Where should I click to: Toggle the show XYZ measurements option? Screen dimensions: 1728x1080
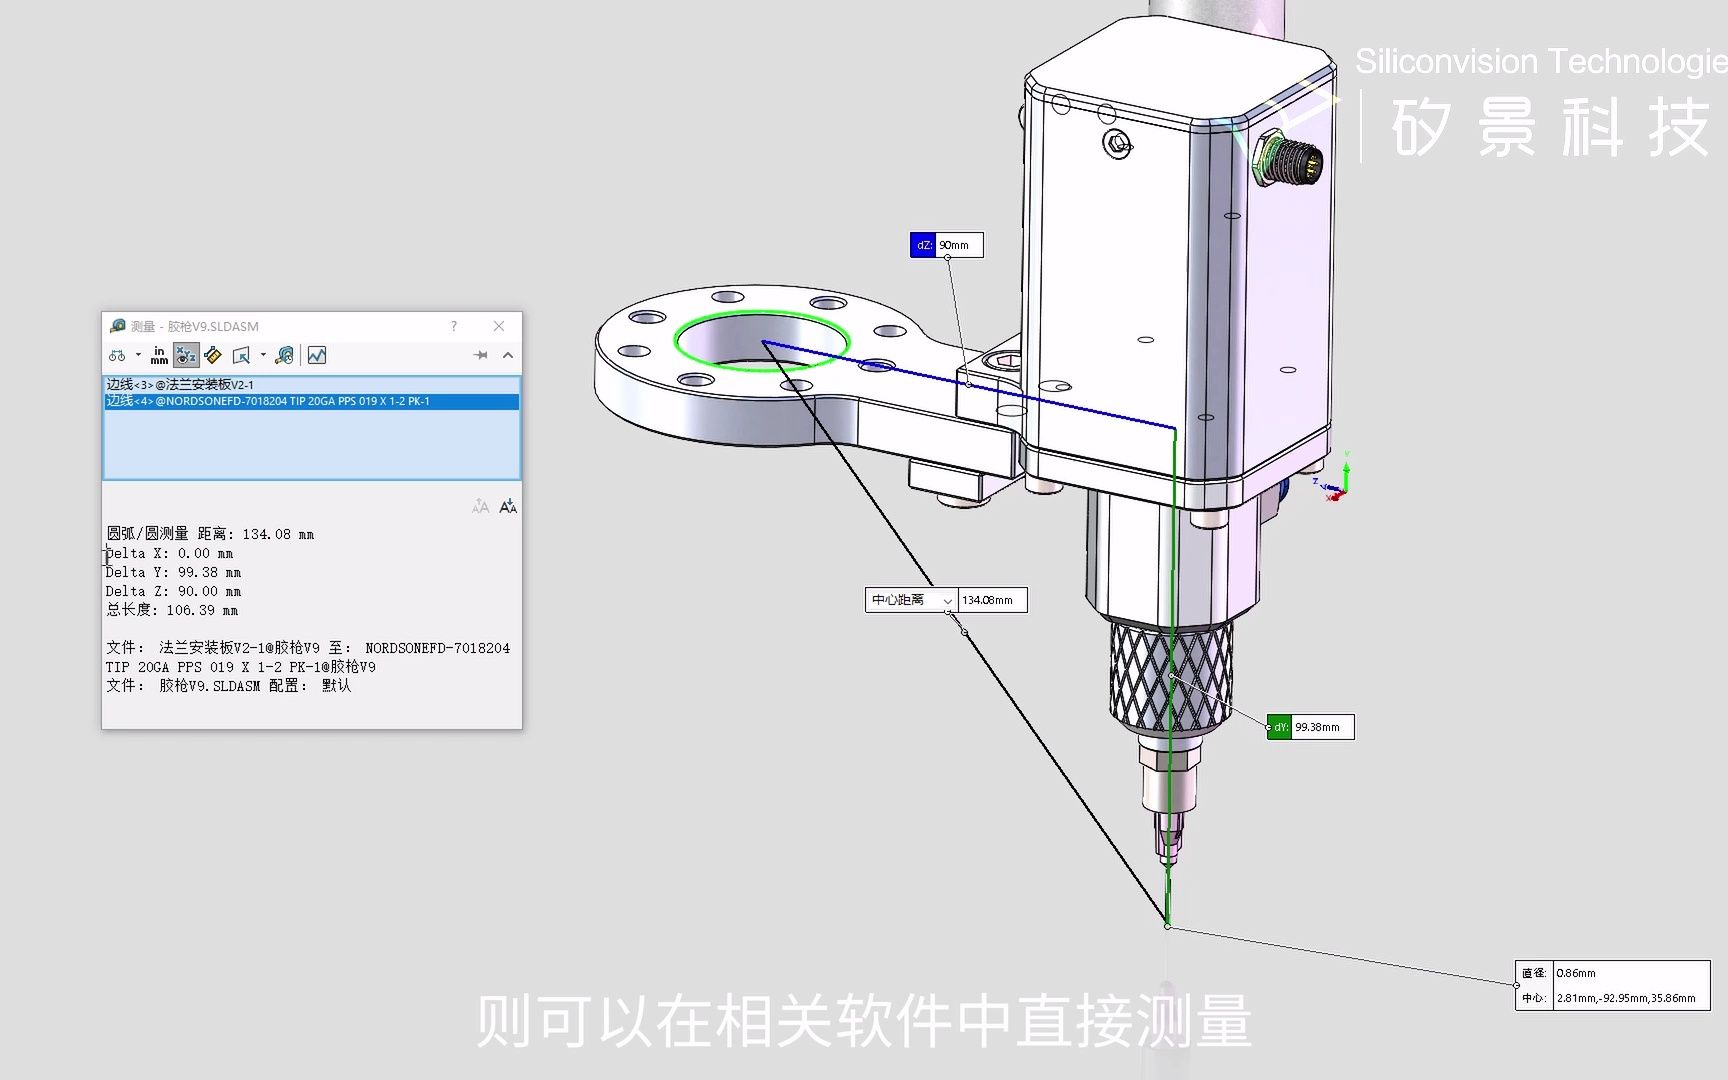pos(186,355)
